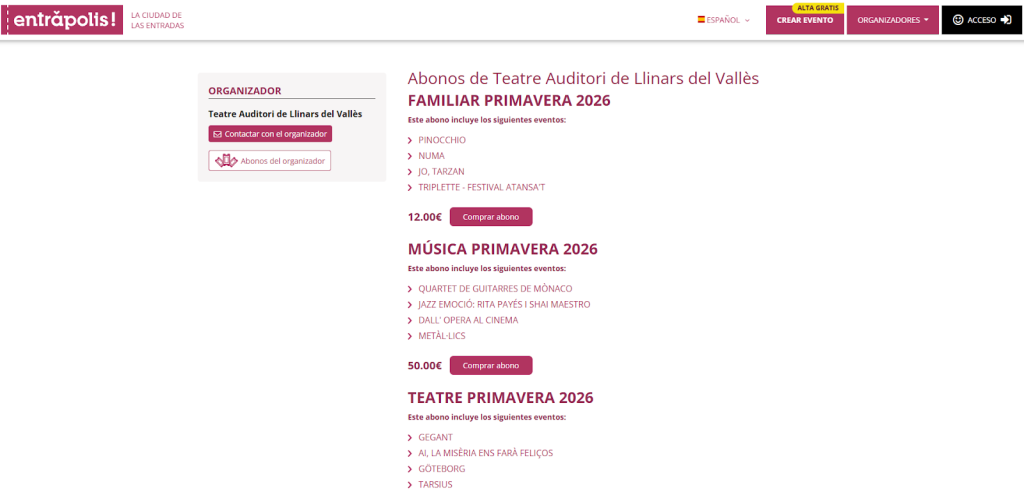This screenshot has height=492, width=1024.
Task: Click the login arrow icon beside Acceso
Action: point(1005,20)
